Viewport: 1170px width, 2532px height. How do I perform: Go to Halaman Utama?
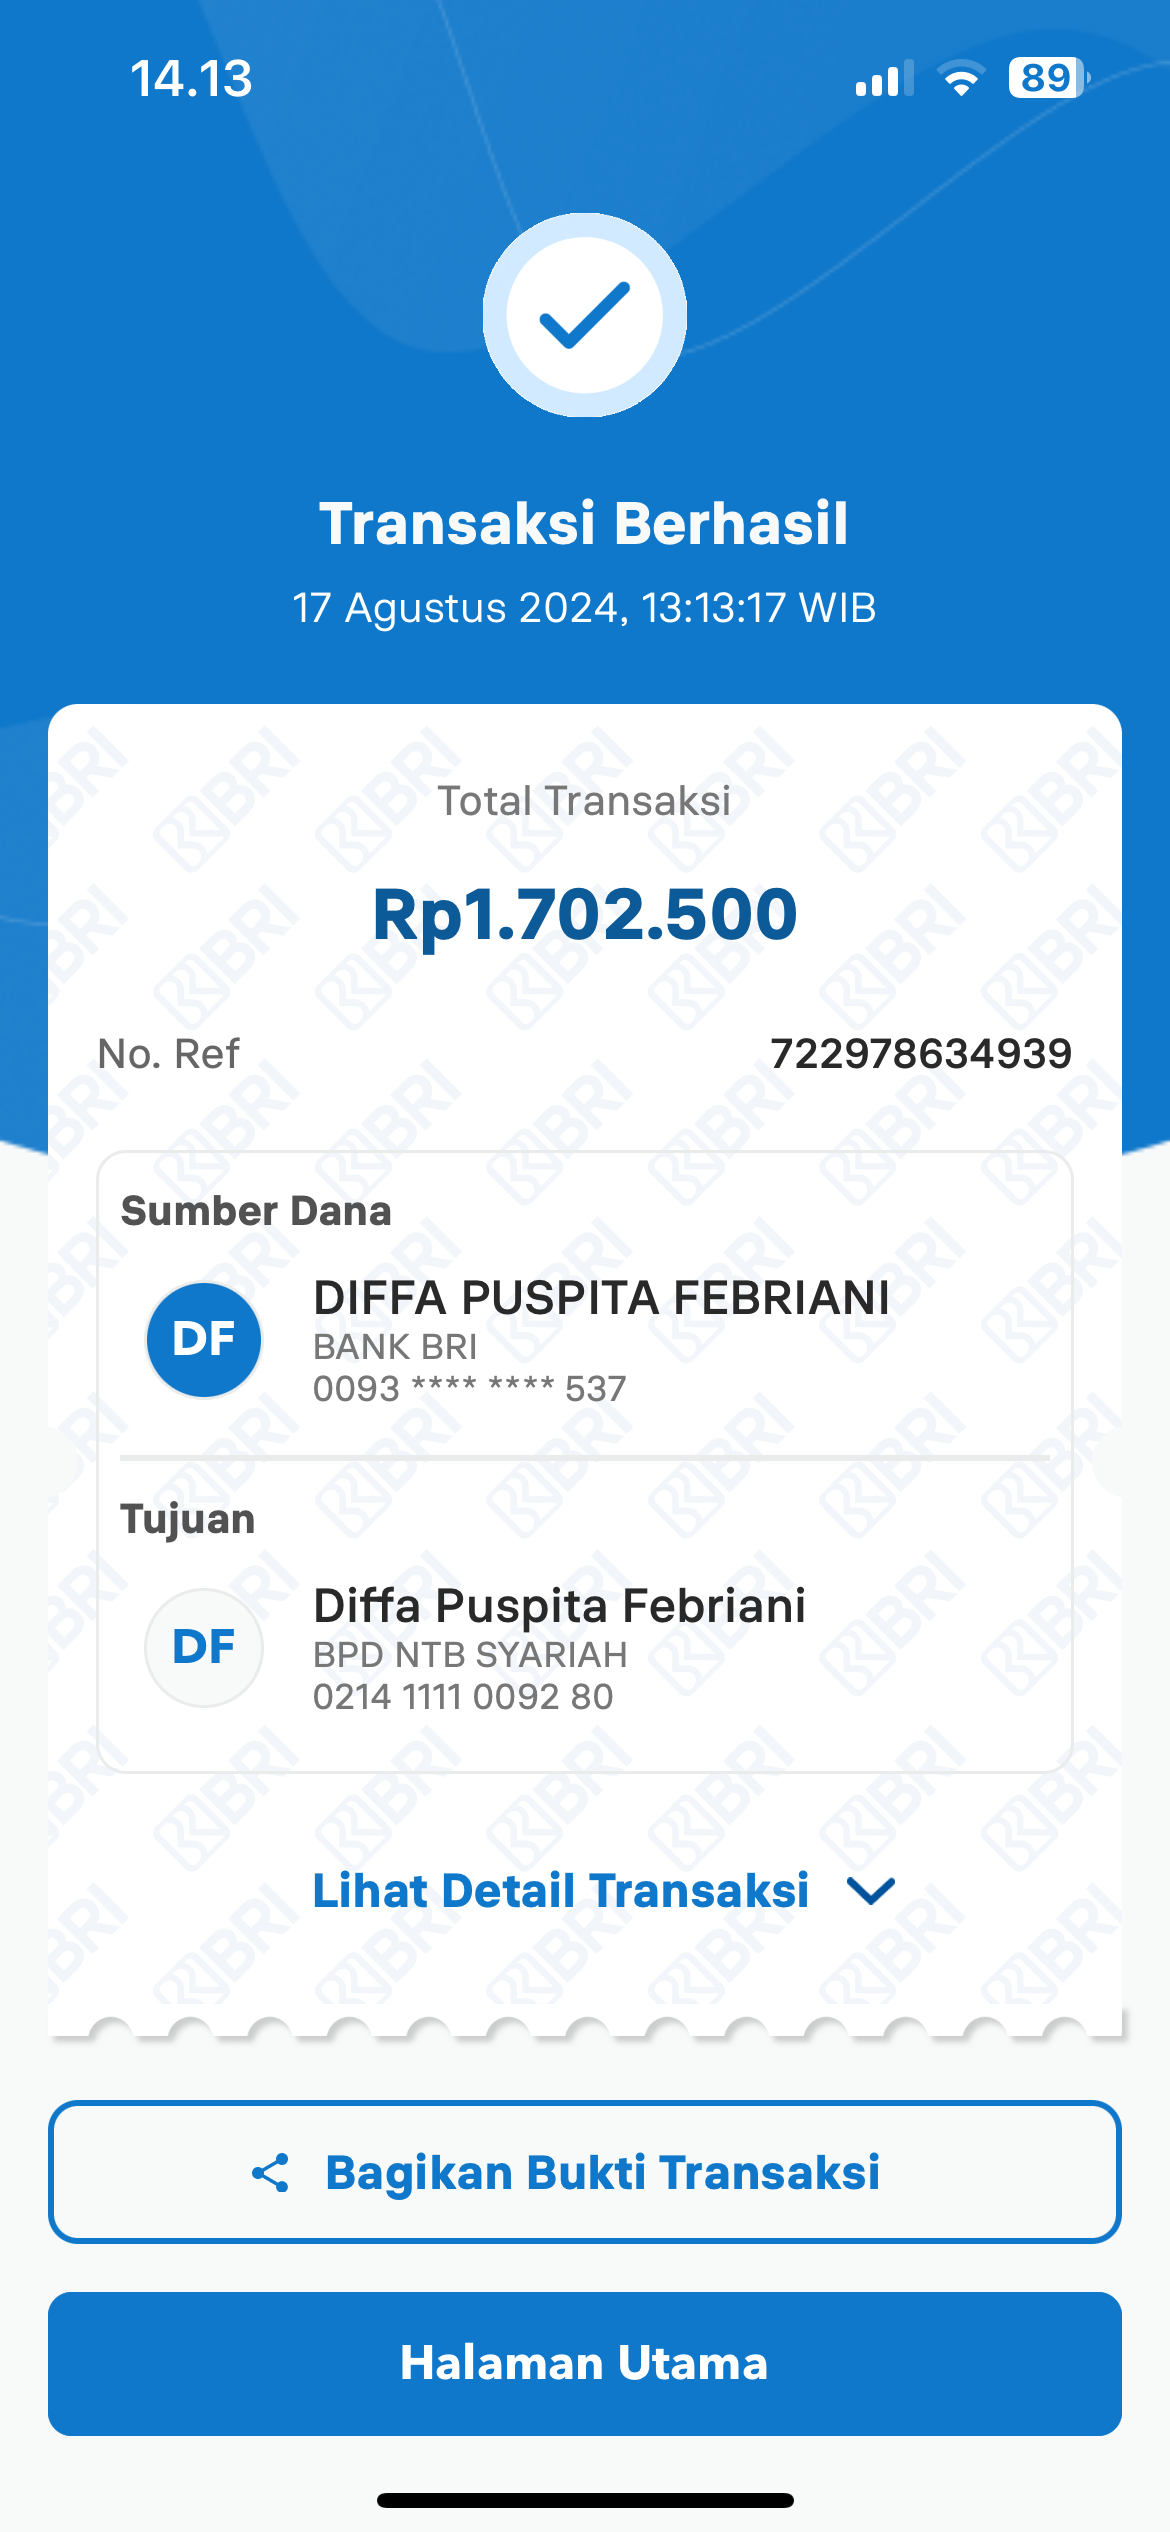[x=584, y=2363]
